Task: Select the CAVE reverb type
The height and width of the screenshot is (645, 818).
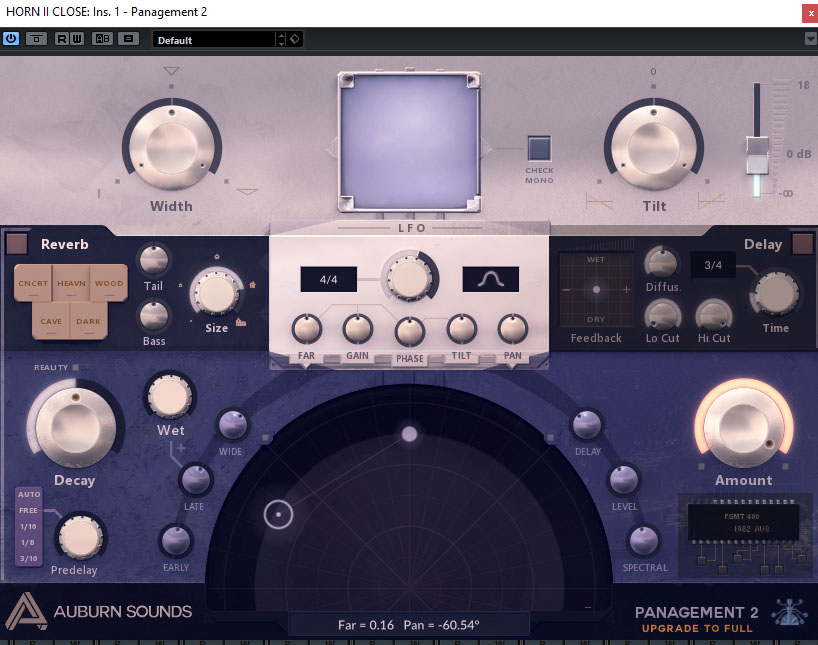Action: [x=51, y=321]
